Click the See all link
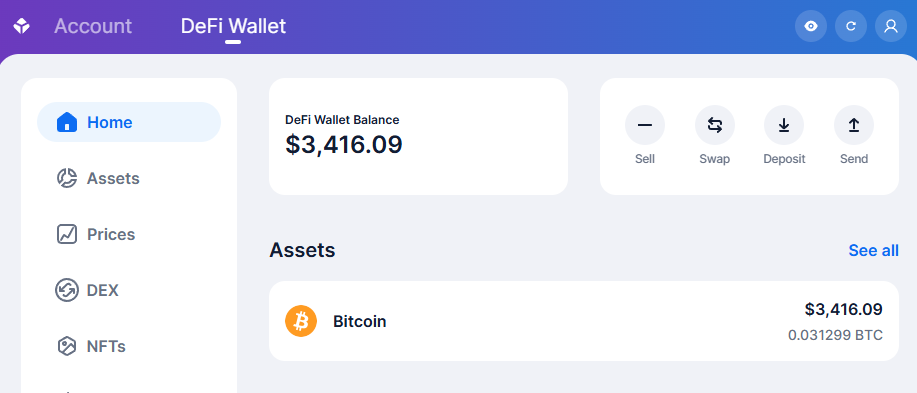This screenshot has height=393, width=917. click(x=873, y=250)
